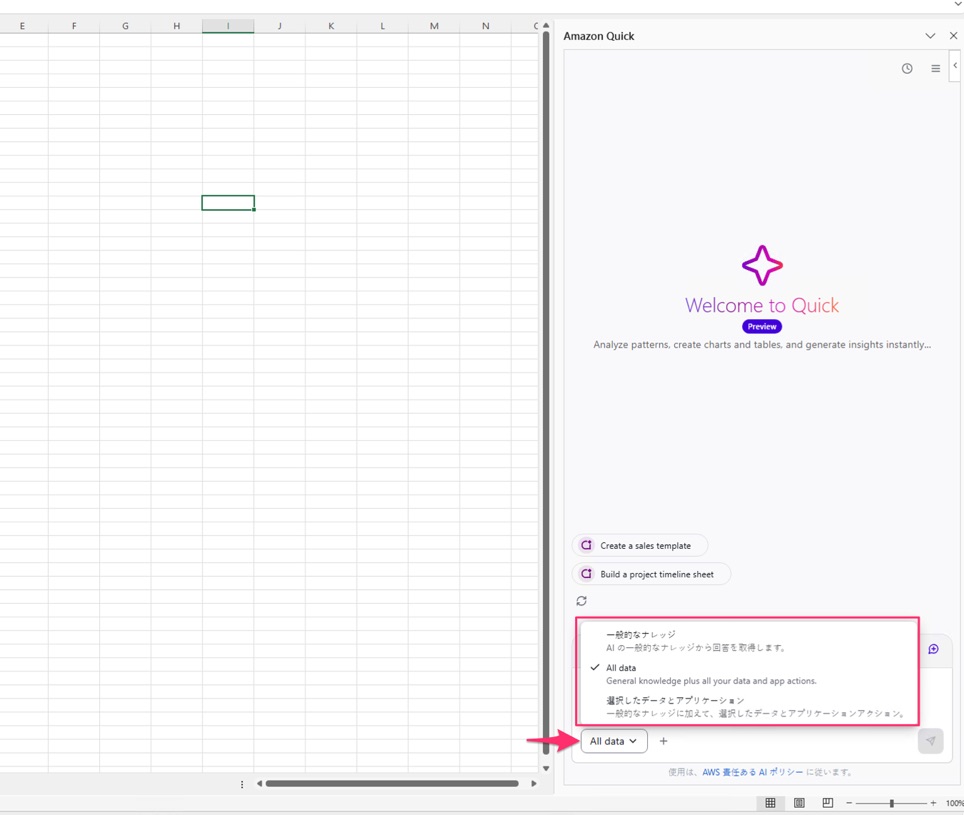Click the Welcome to Quick star logo
Viewport: 964px width, 815px height.
[762, 266]
